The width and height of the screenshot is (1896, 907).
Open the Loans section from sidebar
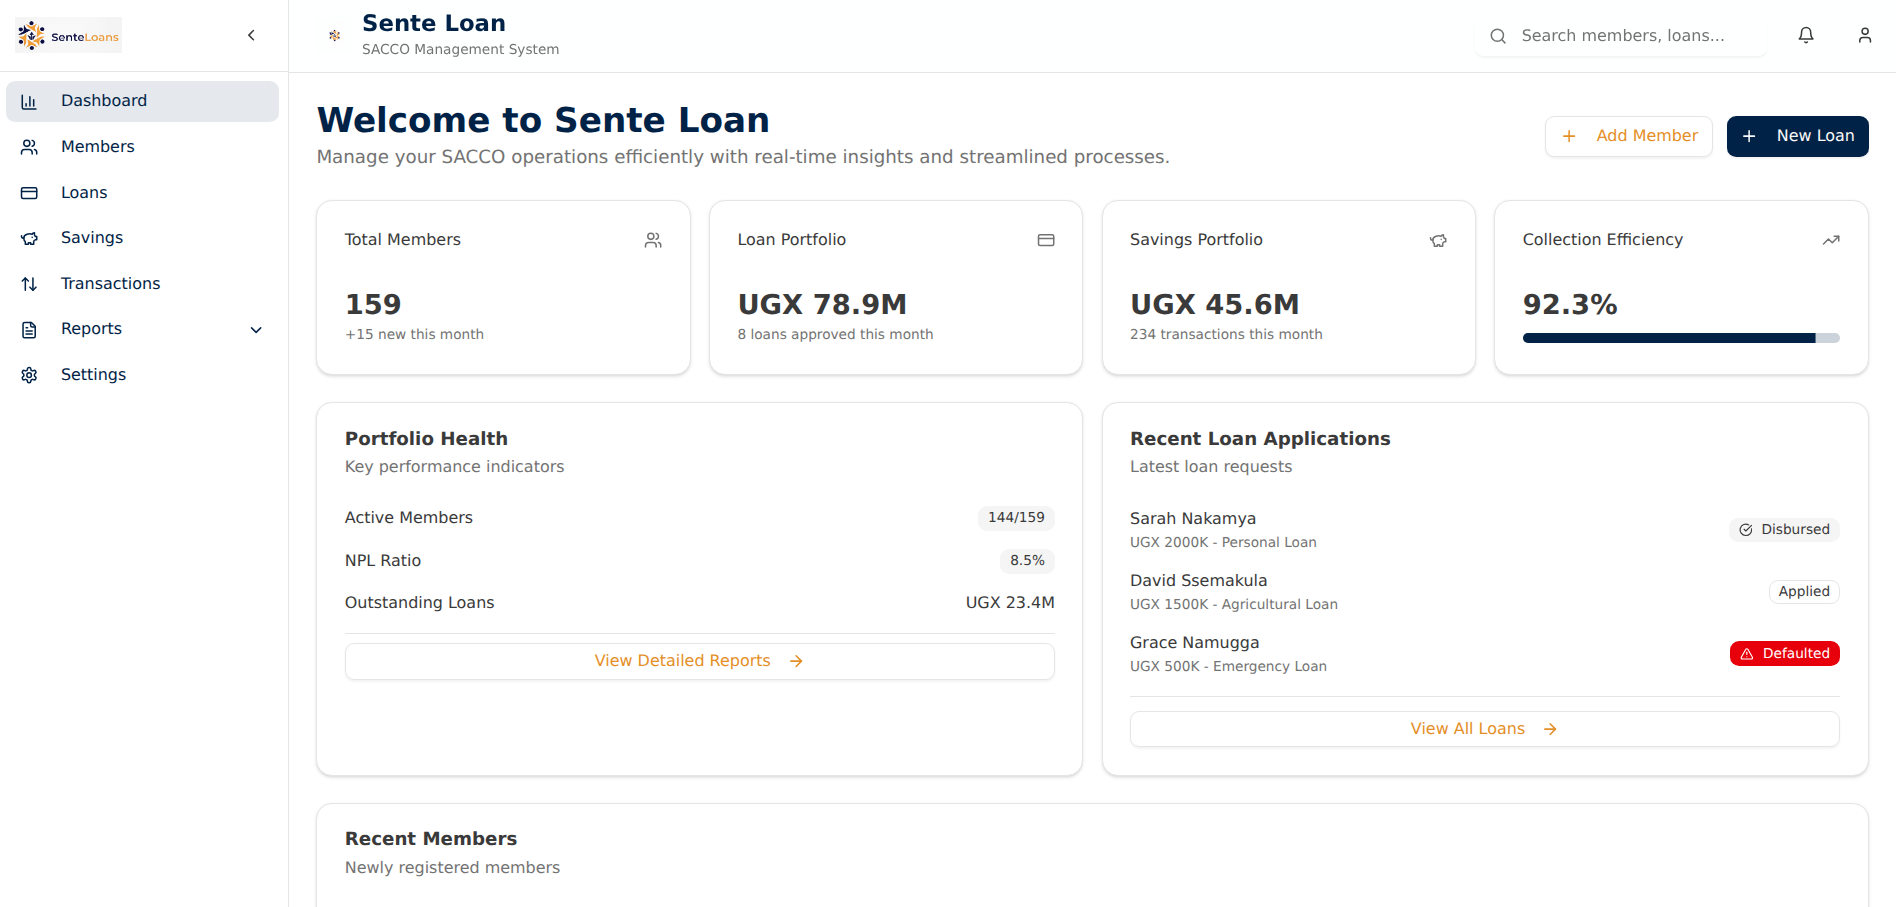tap(84, 192)
